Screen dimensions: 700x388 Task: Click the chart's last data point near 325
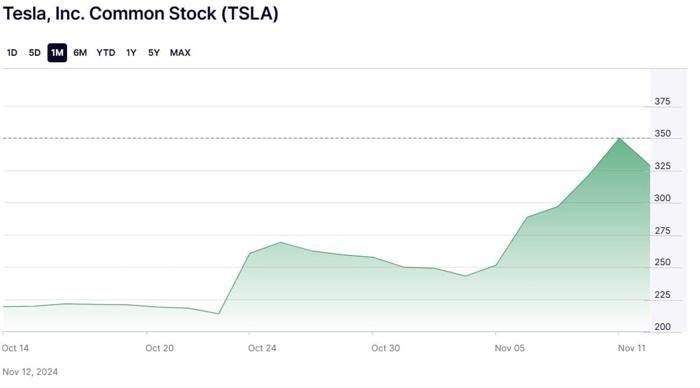[649, 166]
